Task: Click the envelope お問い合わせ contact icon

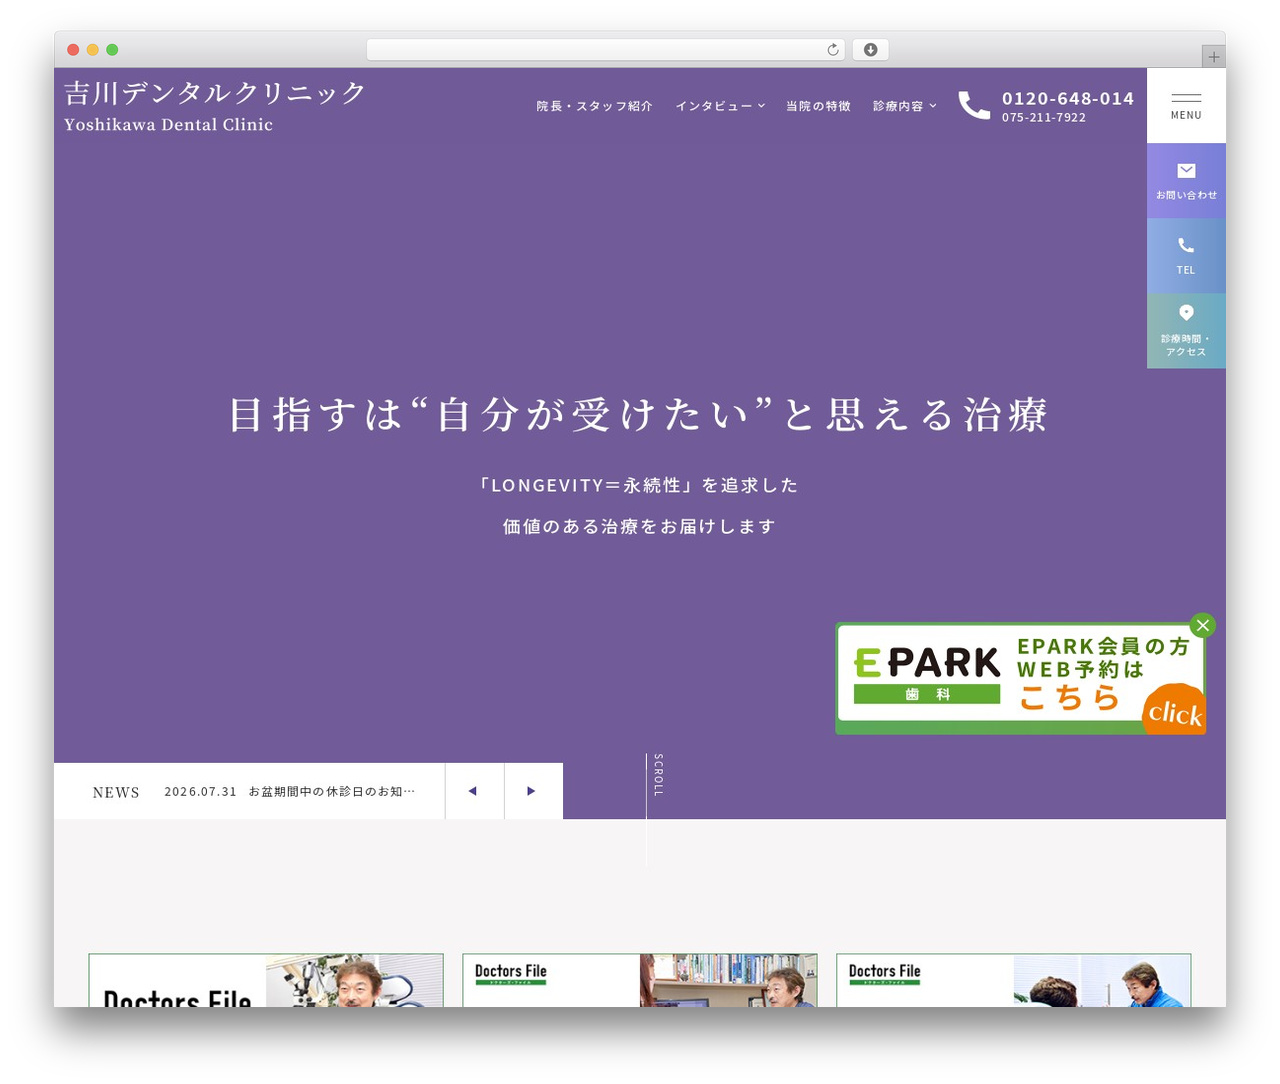Action: 1186,180
